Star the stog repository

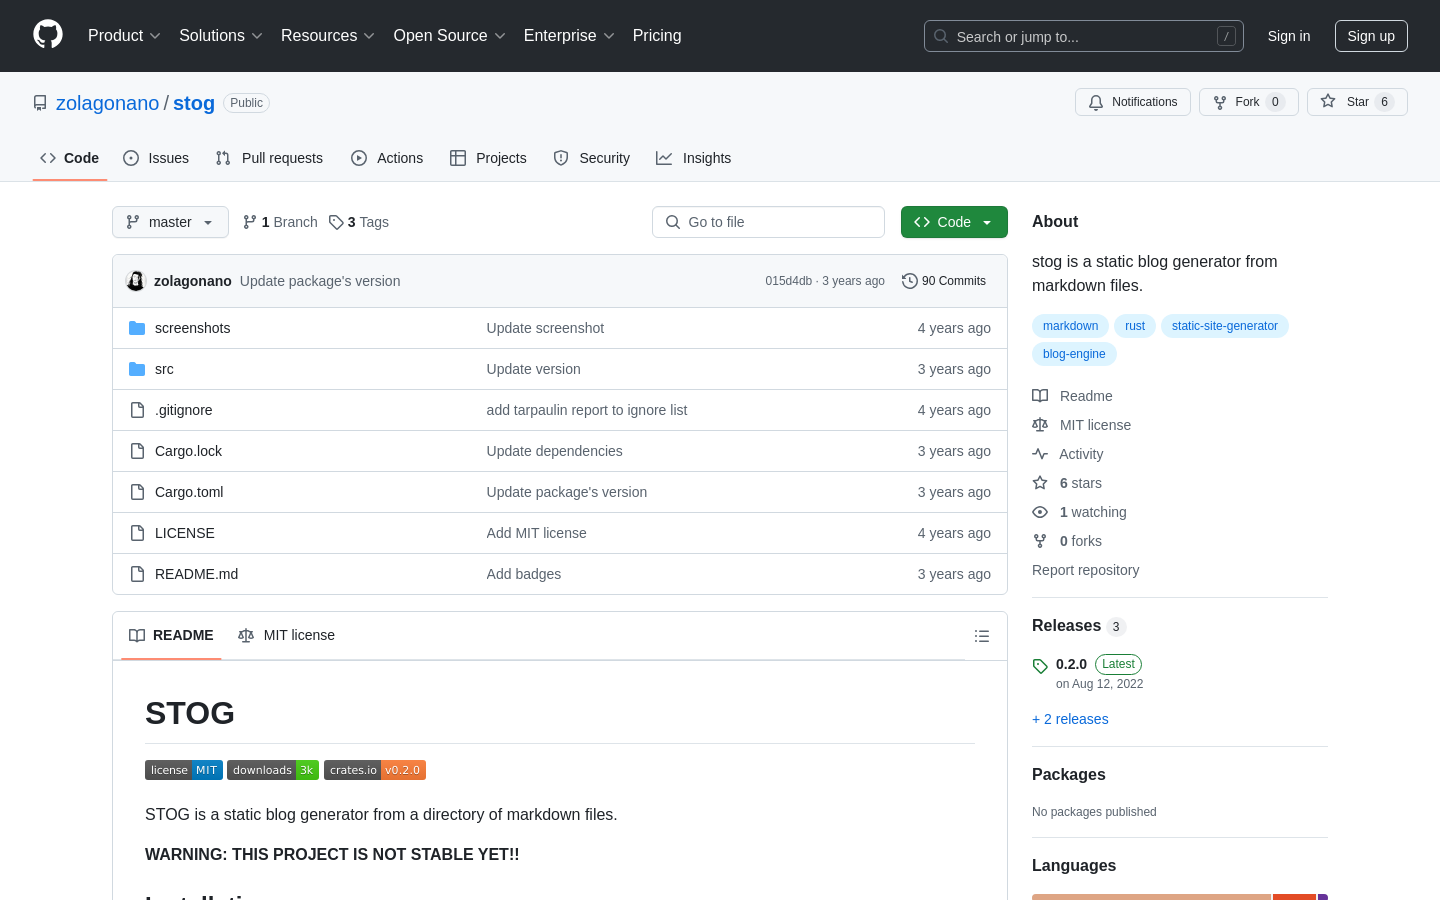click(x=1357, y=102)
